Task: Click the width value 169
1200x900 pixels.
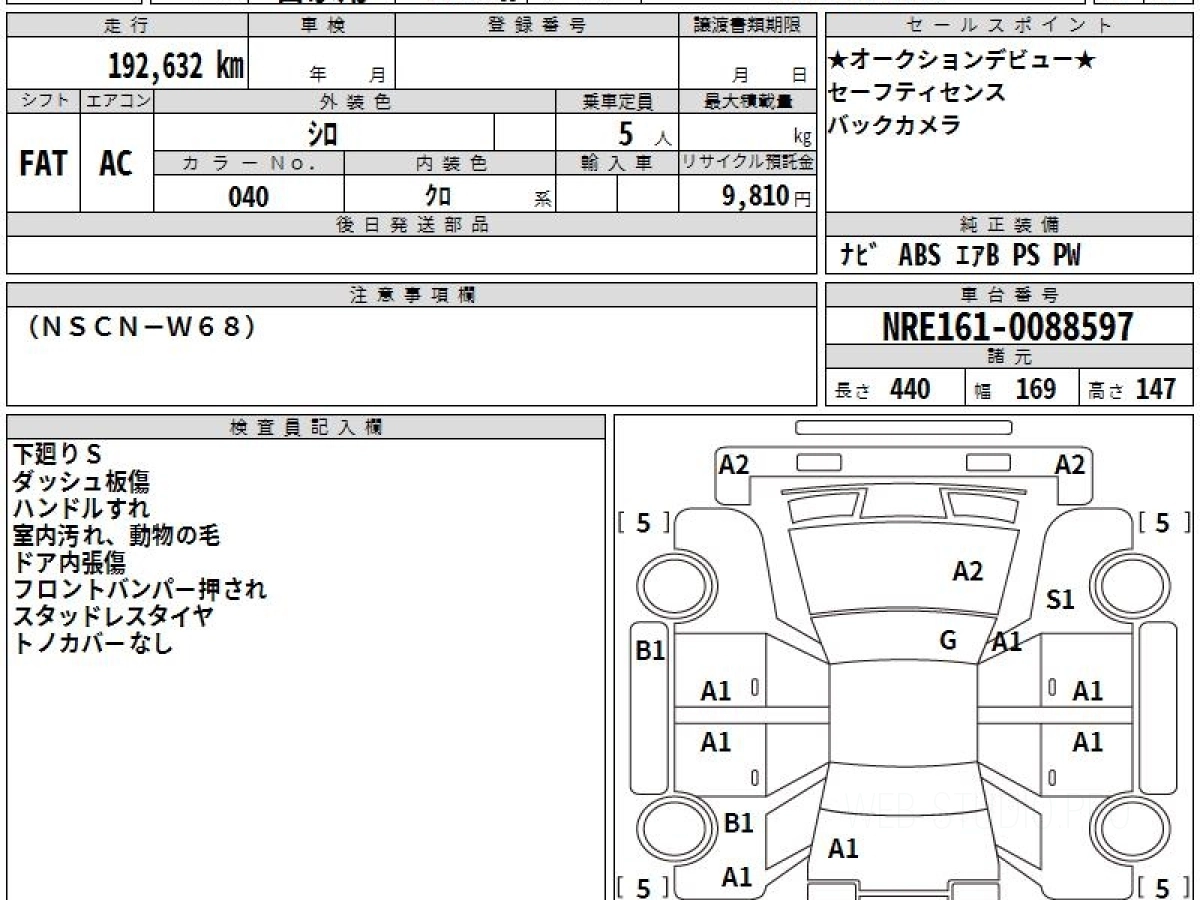Action: tap(1036, 389)
